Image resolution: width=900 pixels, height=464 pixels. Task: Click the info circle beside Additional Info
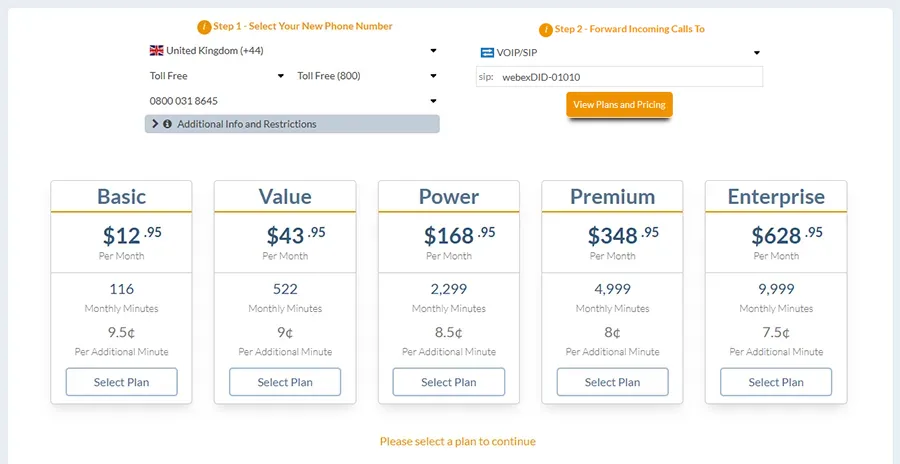click(167, 124)
